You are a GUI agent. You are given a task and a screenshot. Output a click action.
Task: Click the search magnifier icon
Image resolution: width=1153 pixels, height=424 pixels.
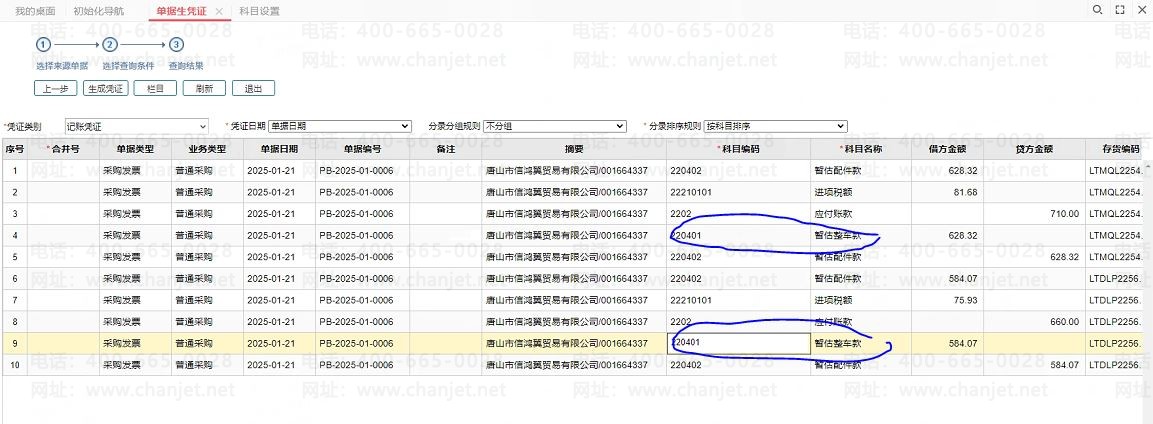point(1097,10)
